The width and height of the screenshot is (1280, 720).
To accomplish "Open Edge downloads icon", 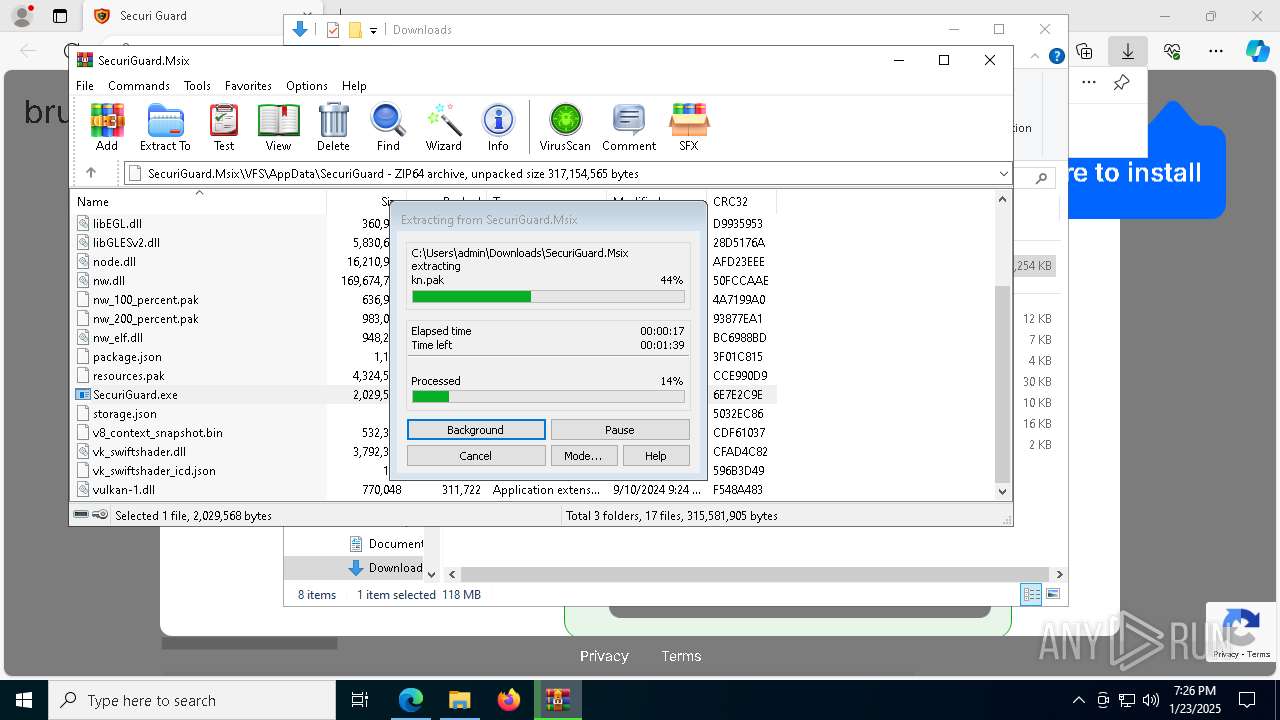I will click(1128, 51).
